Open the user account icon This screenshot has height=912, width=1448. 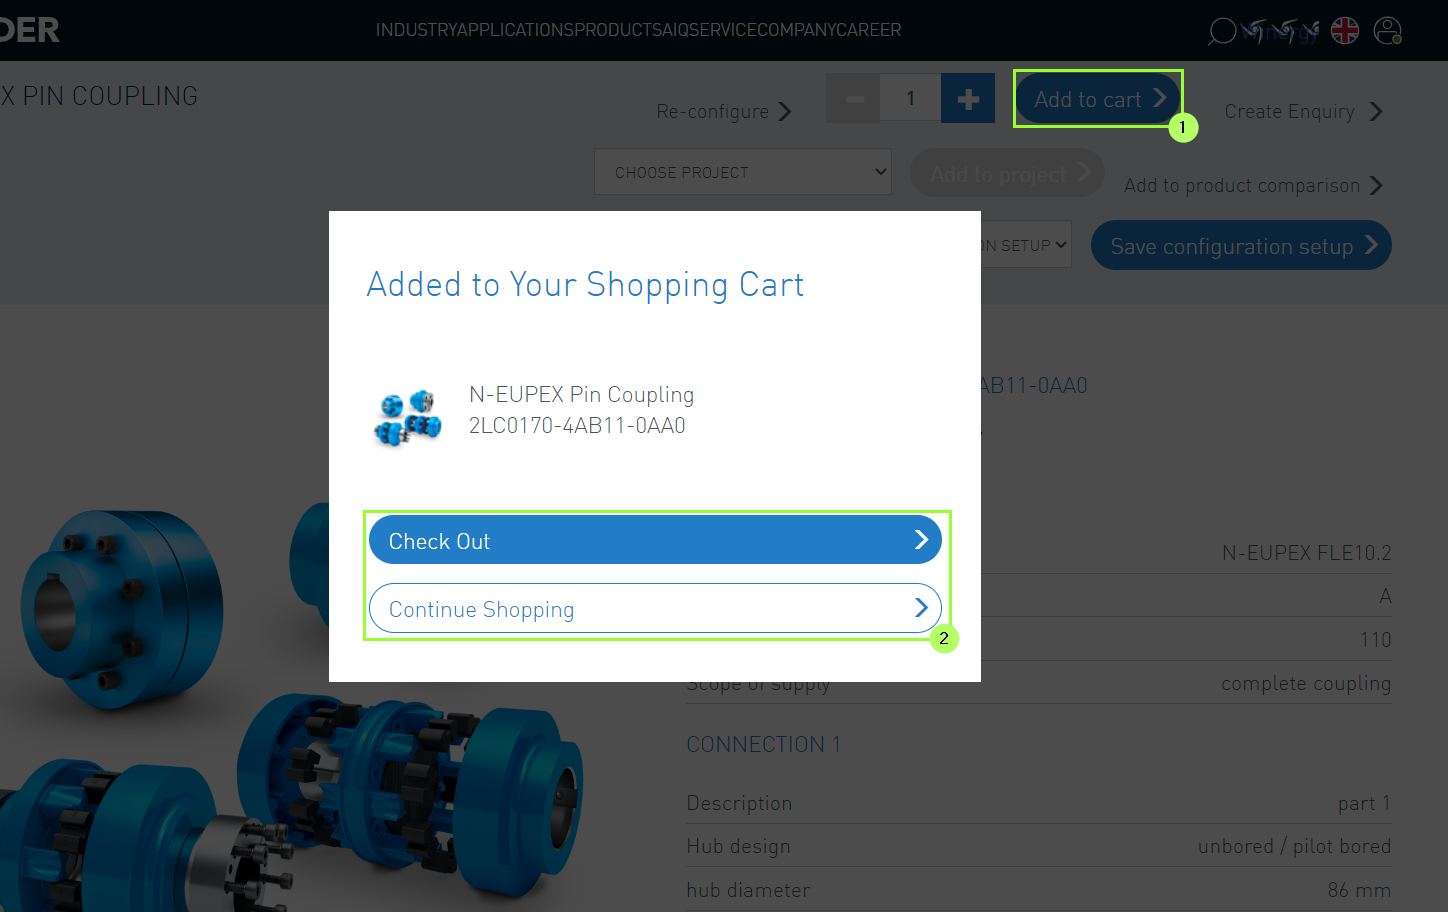(x=1388, y=31)
